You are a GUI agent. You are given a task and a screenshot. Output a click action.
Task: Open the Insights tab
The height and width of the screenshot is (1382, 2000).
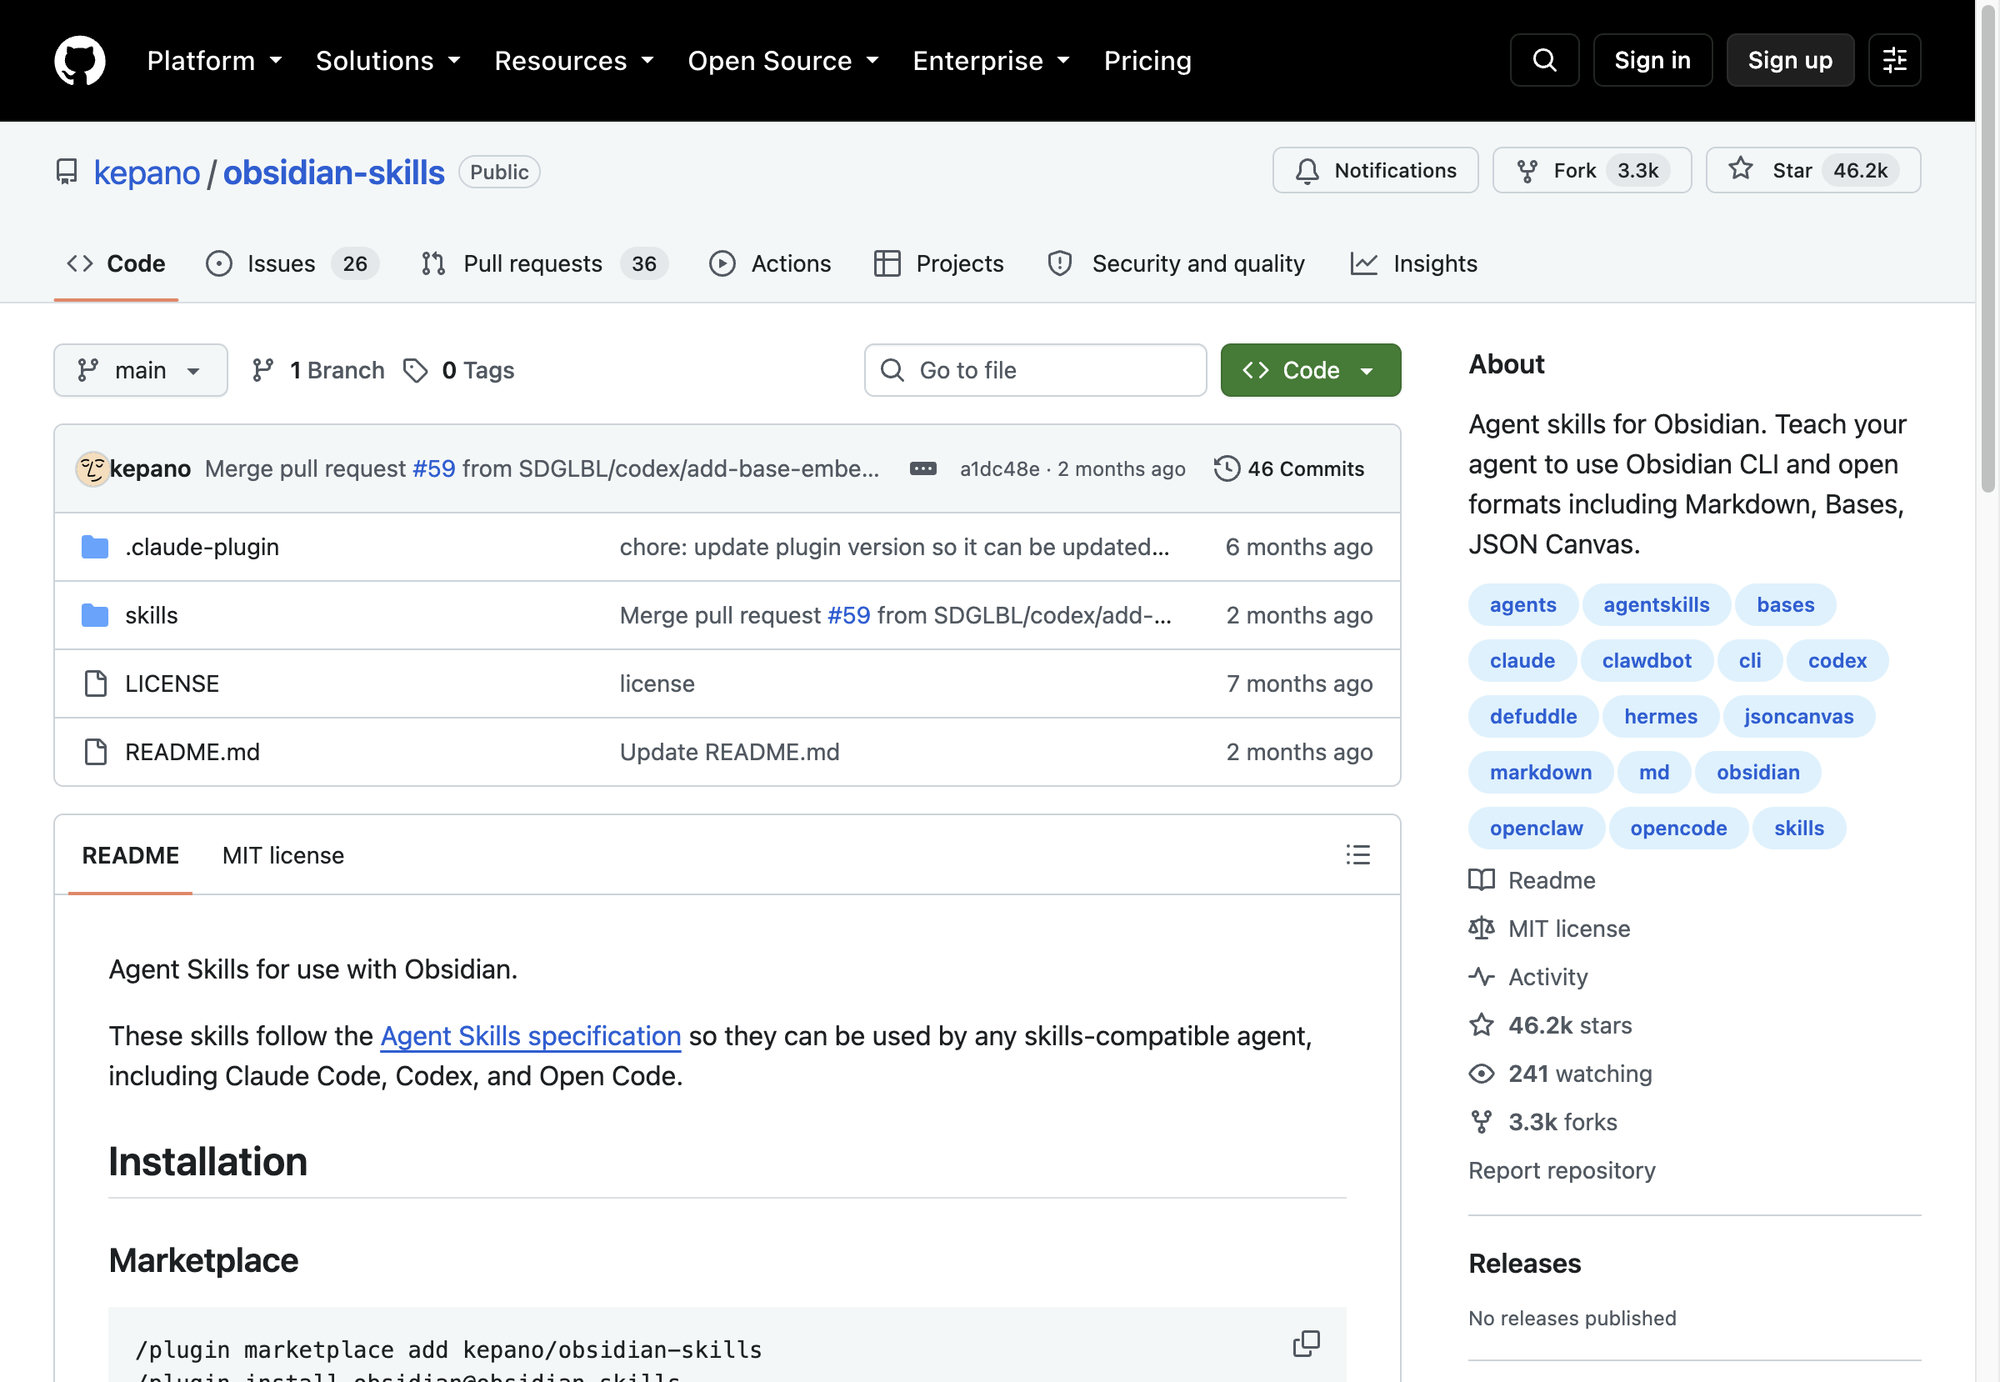pyautogui.click(x=1413, y=264)
